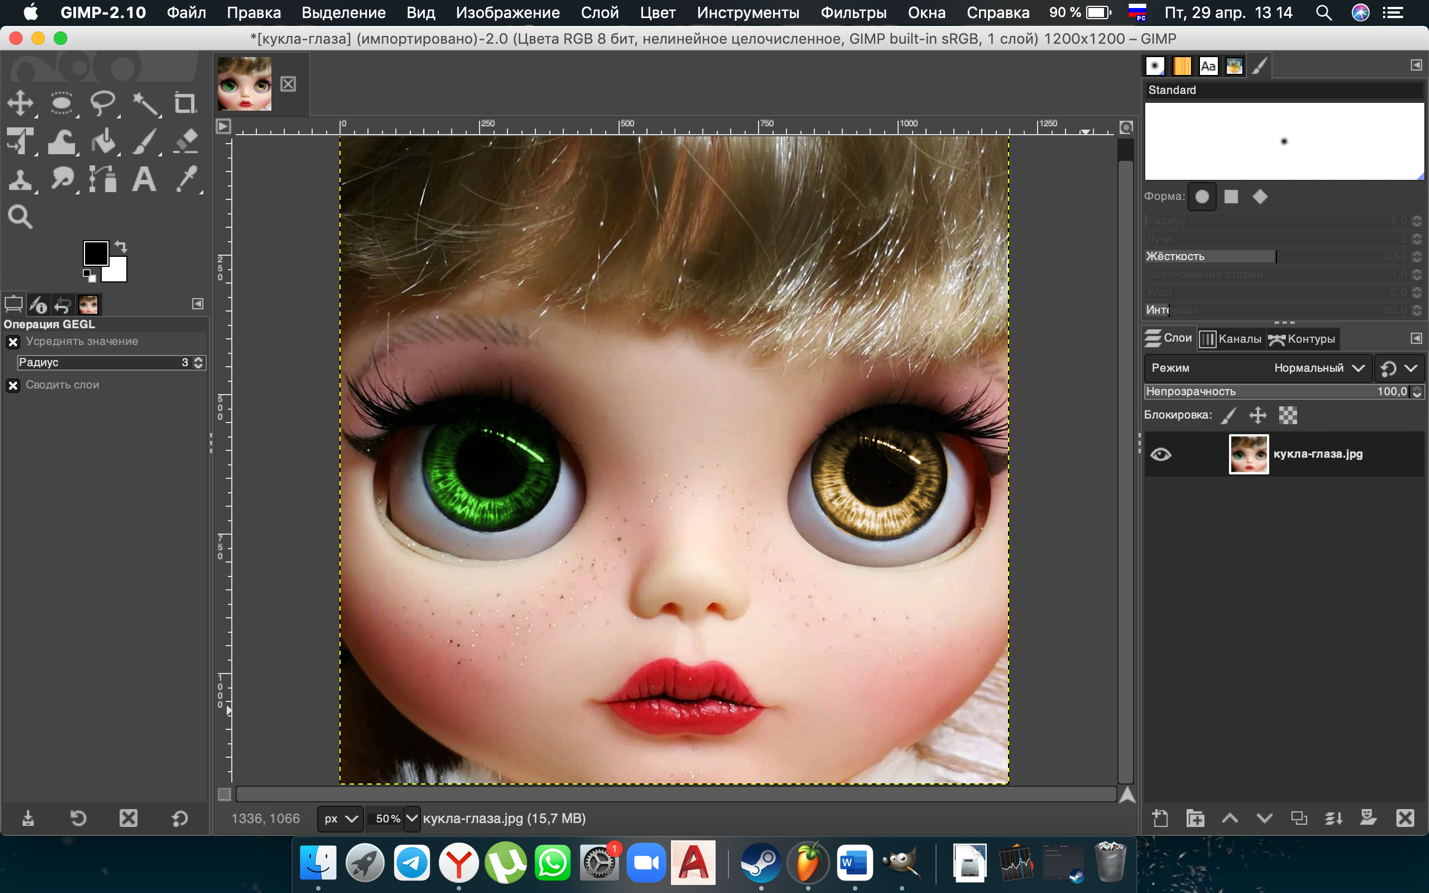Click the foreground black color swatch

tap(94, 252)
